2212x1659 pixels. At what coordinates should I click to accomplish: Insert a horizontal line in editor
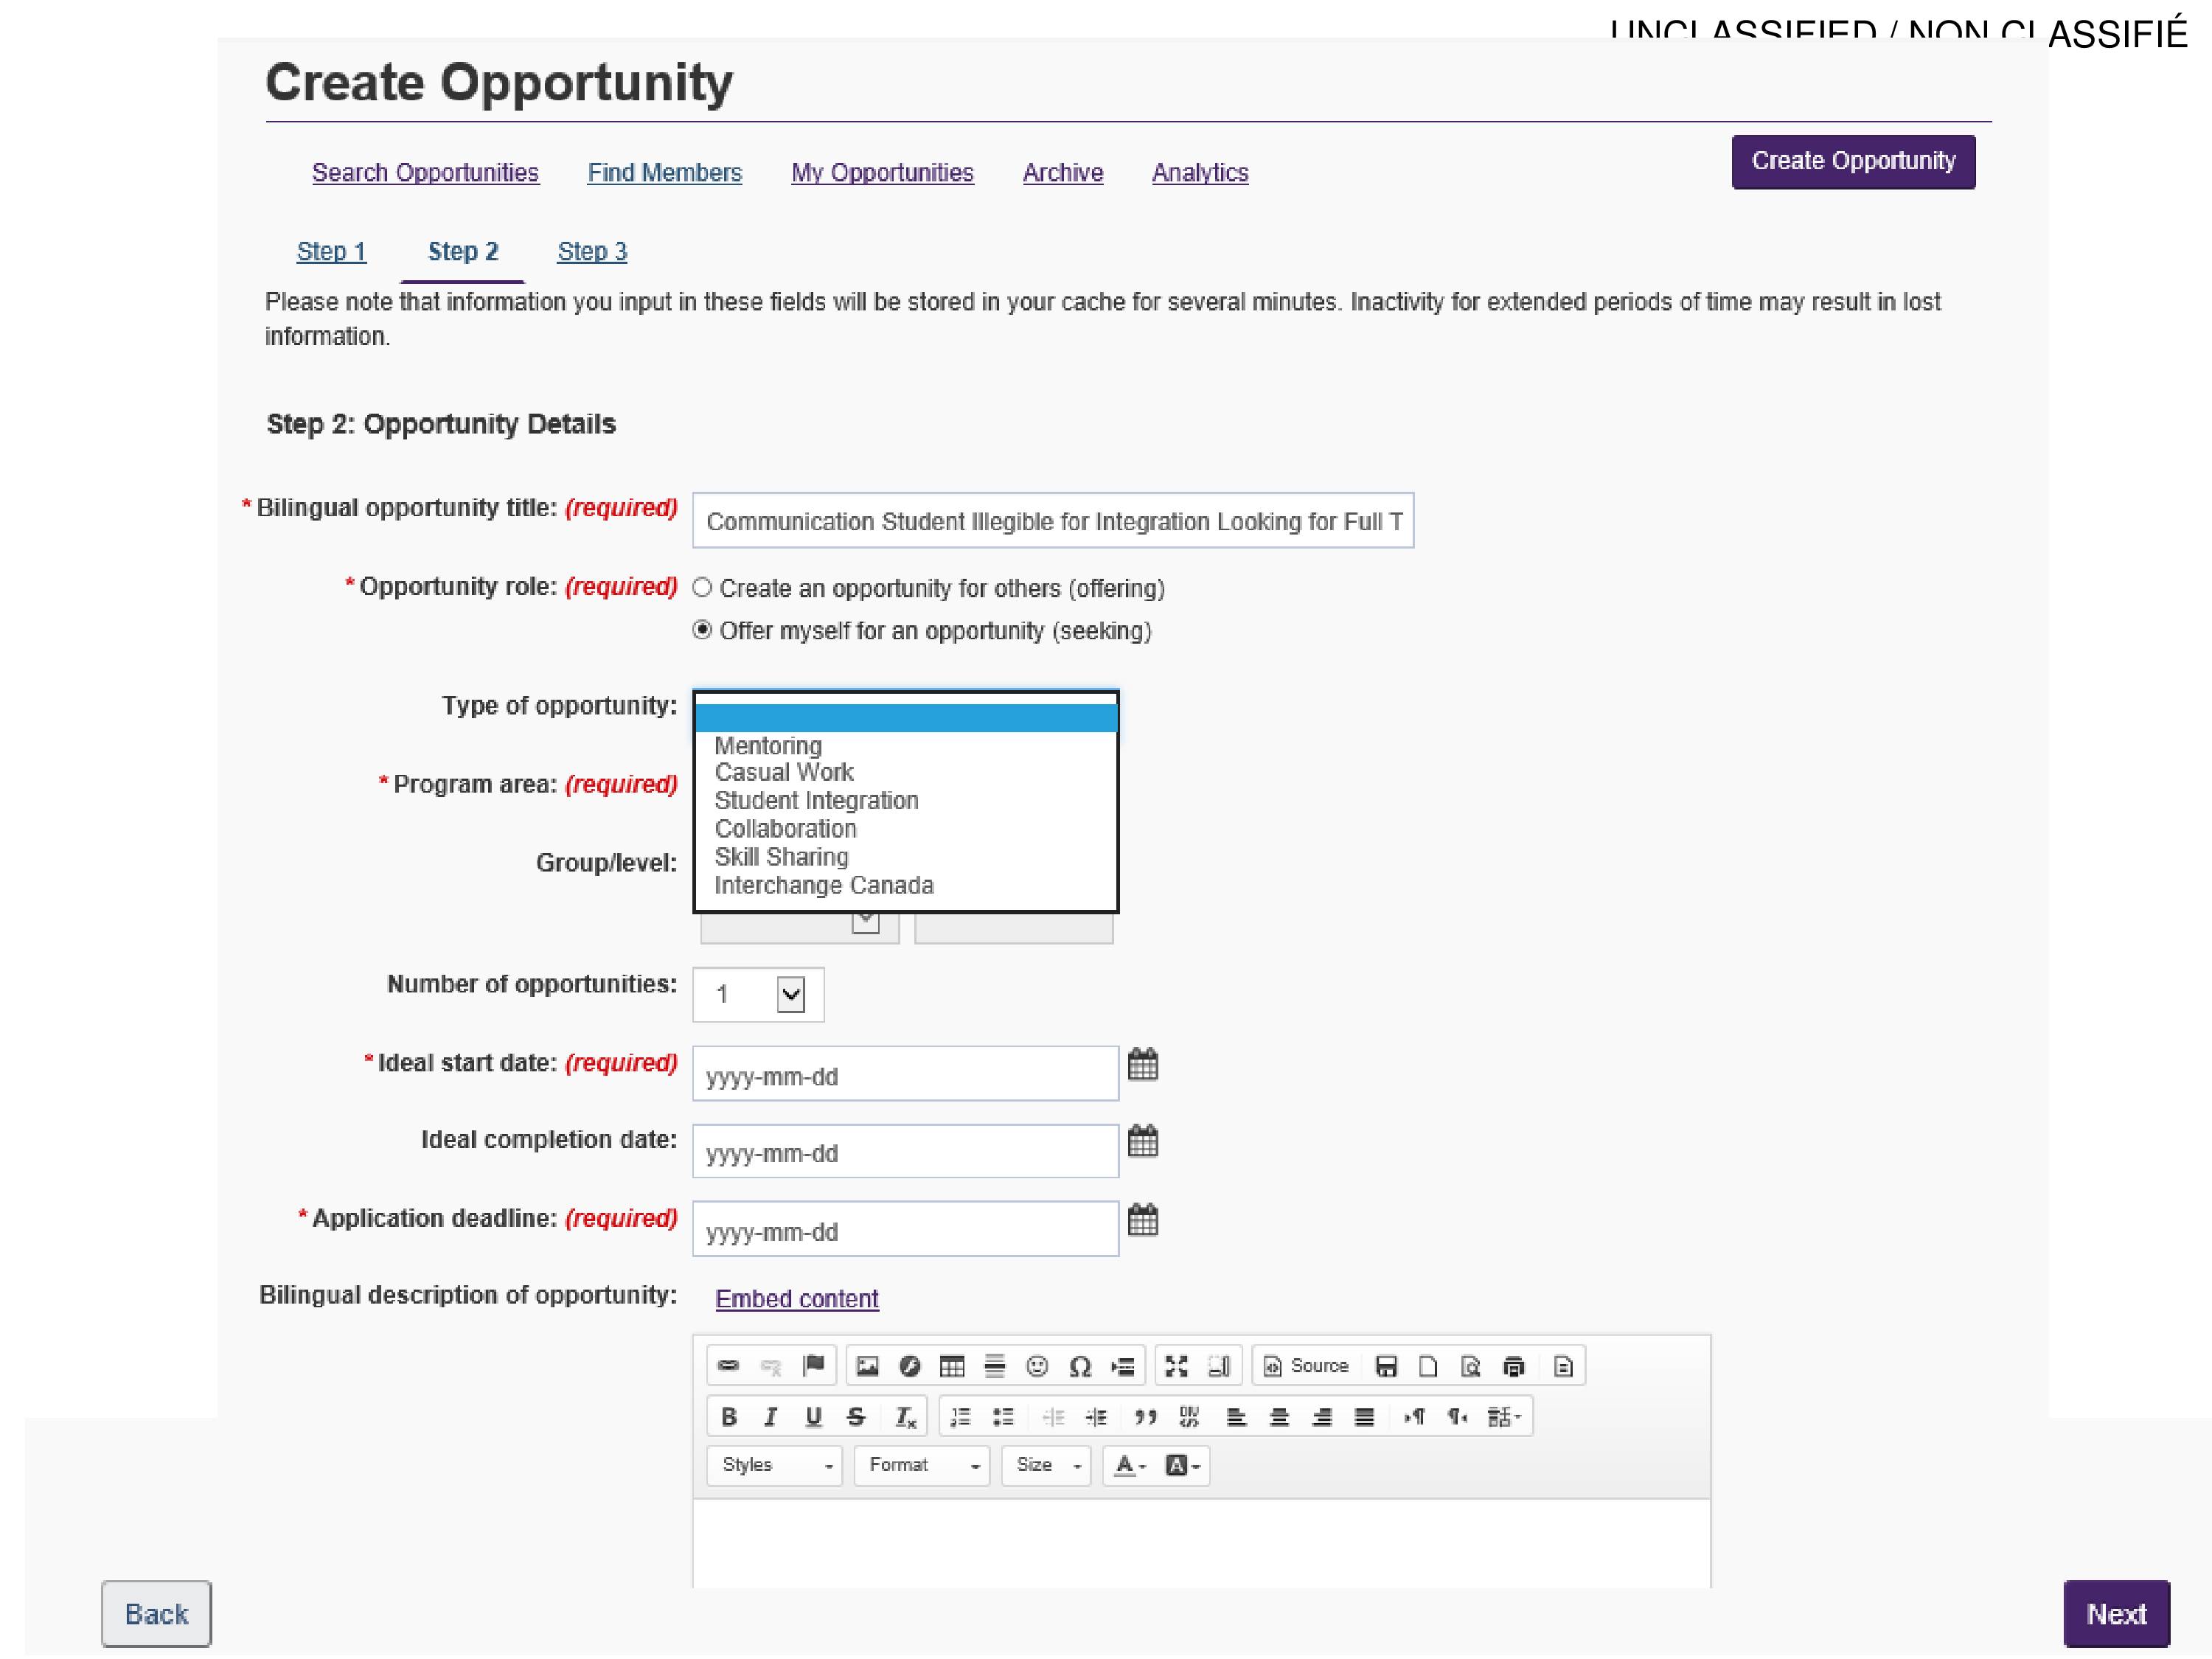[x=994, y=1366]
